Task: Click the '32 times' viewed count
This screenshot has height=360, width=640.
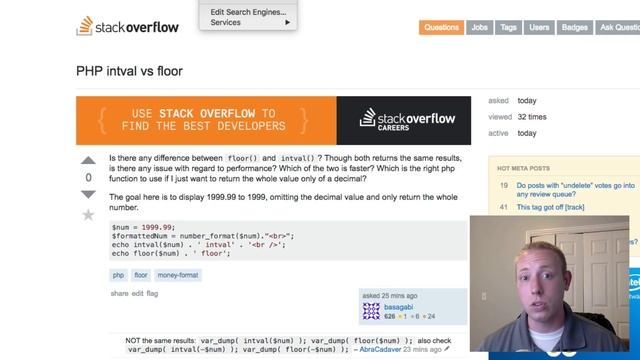Action: pyautogui.click(x=532, y=117)
